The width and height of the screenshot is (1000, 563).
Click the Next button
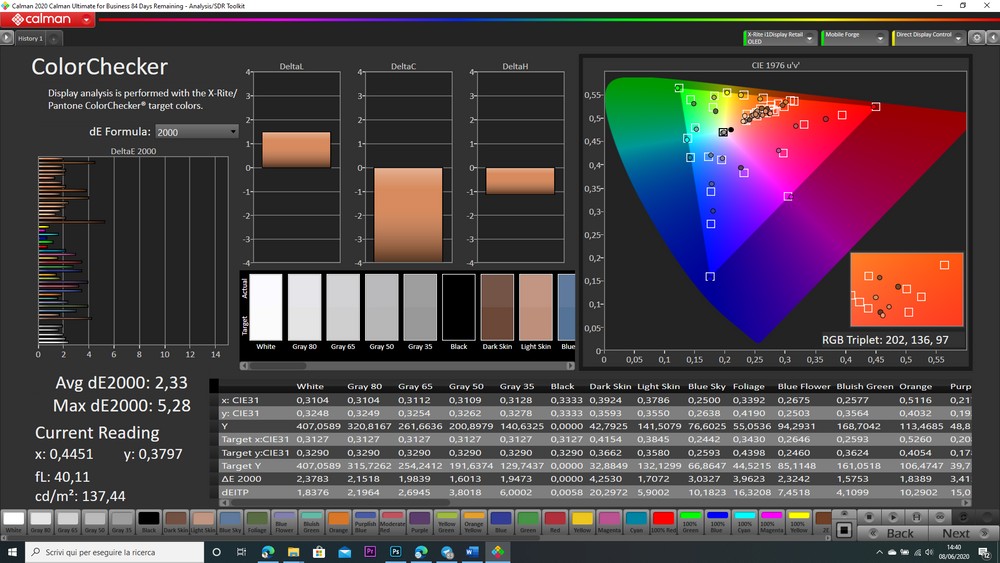[x=957, y=533]
